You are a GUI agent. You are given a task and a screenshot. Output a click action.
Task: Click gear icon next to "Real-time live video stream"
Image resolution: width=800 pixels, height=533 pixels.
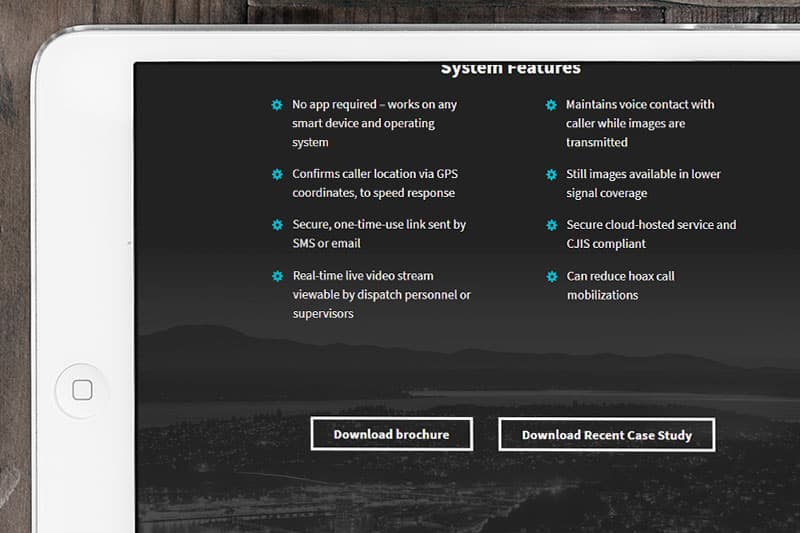coord(277,276)
